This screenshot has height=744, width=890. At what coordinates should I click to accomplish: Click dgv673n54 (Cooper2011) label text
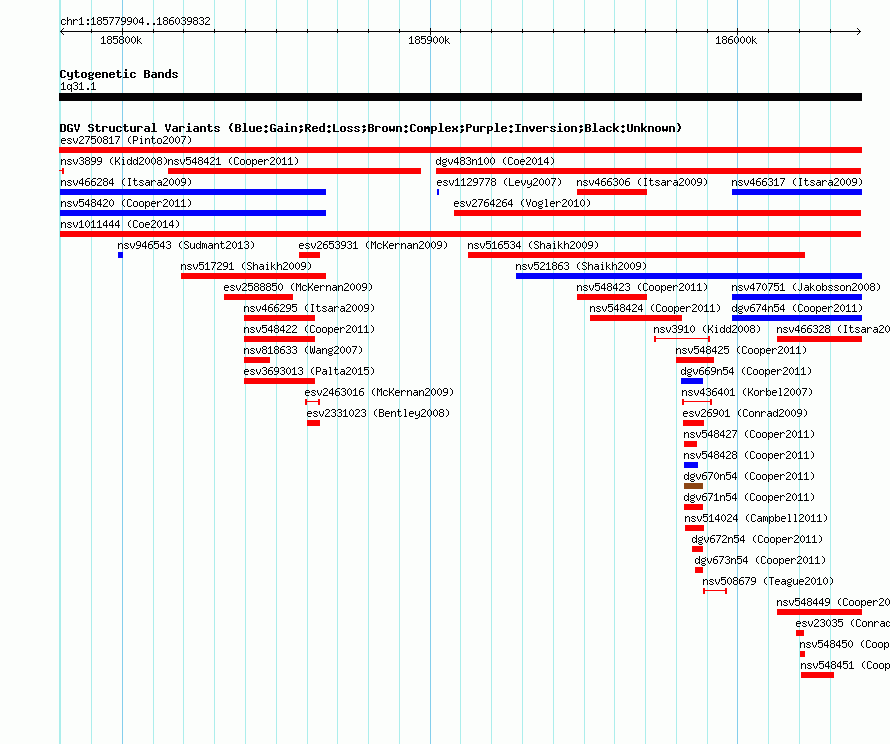(760, 560)
